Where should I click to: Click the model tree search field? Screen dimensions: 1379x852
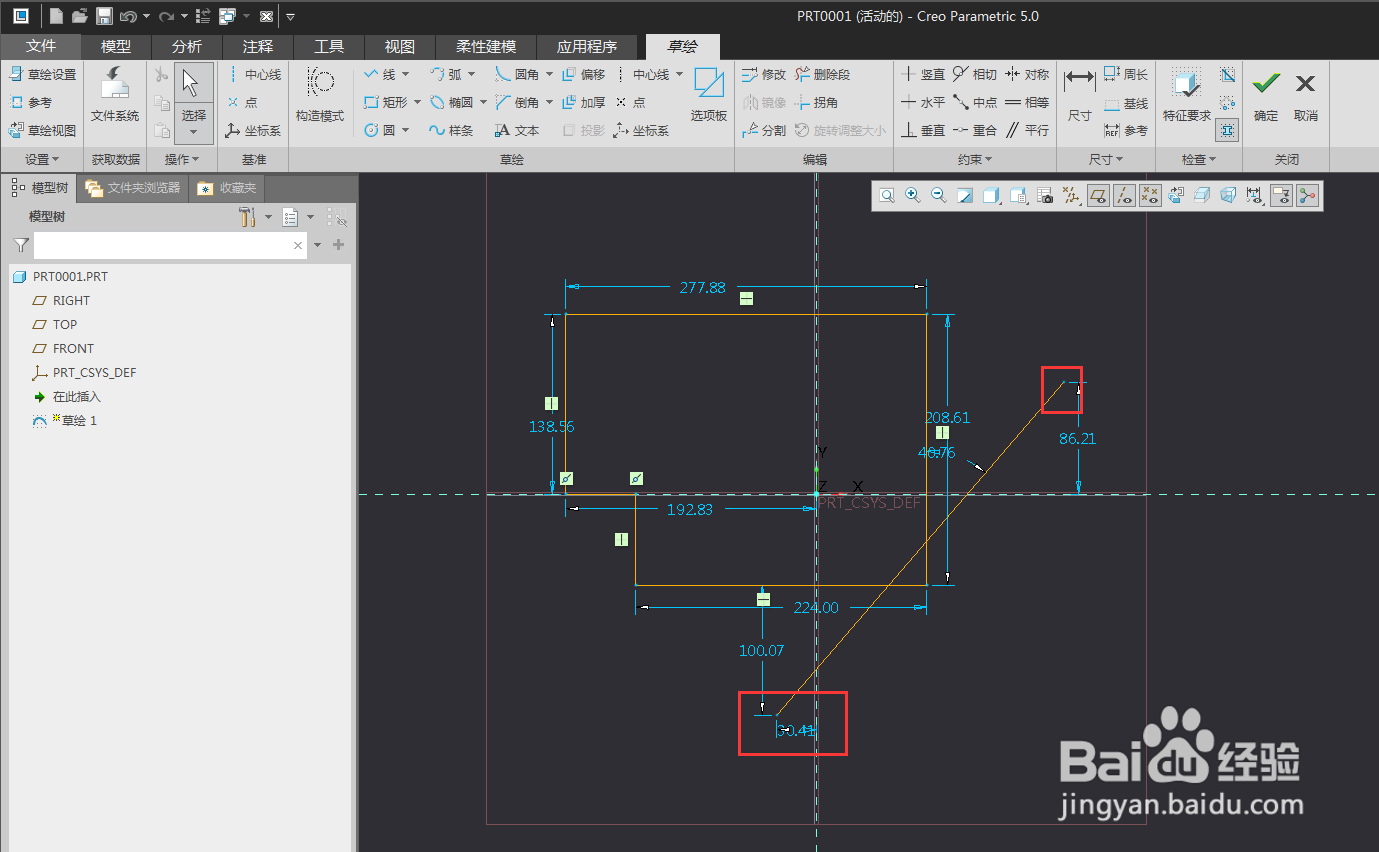[x=171, y=245]
